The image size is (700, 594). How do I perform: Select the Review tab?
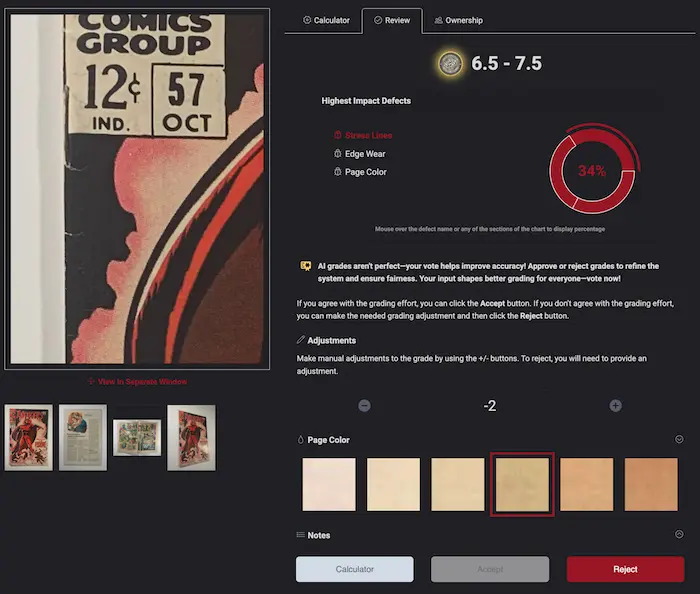click(x=392, y=20)
